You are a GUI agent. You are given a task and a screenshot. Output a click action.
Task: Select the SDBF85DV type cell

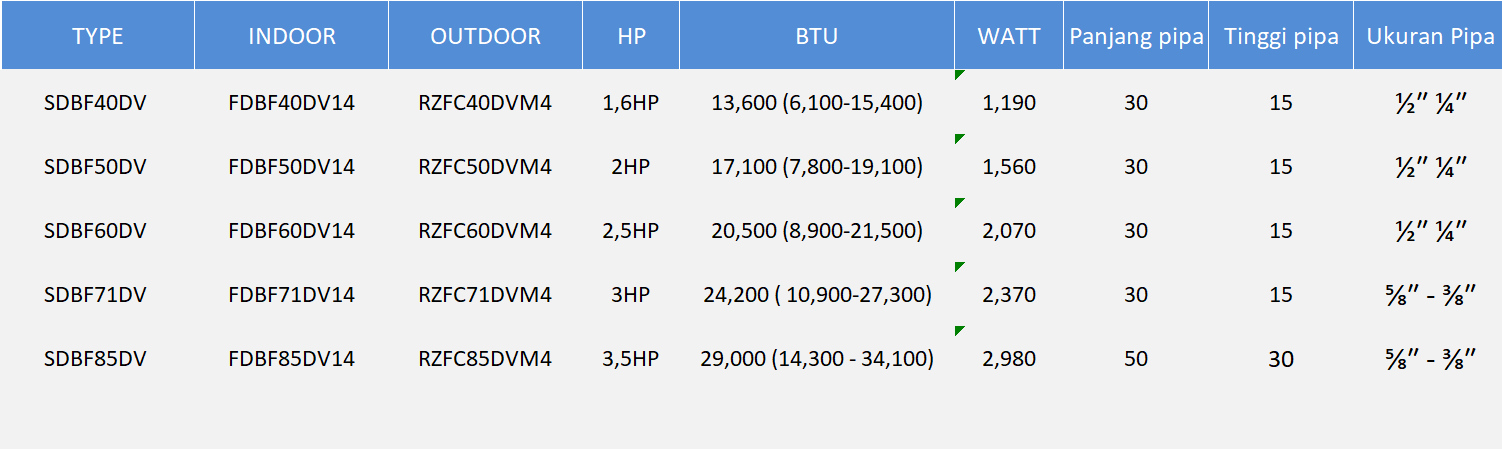coord(96,359)
